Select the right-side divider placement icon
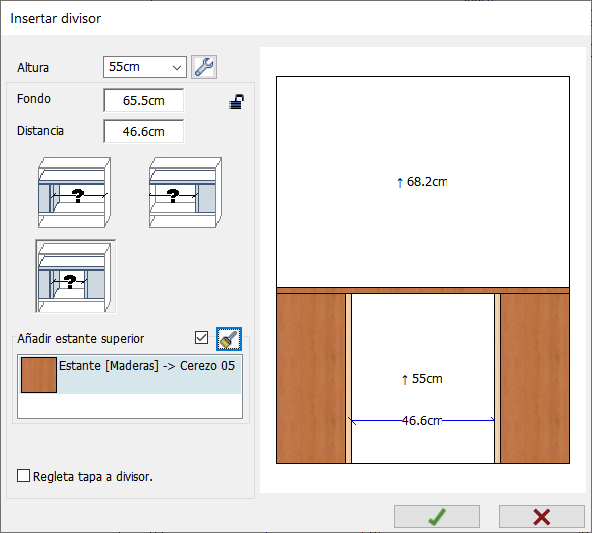This screenshot has height=533, width=592. pos(185,193)
